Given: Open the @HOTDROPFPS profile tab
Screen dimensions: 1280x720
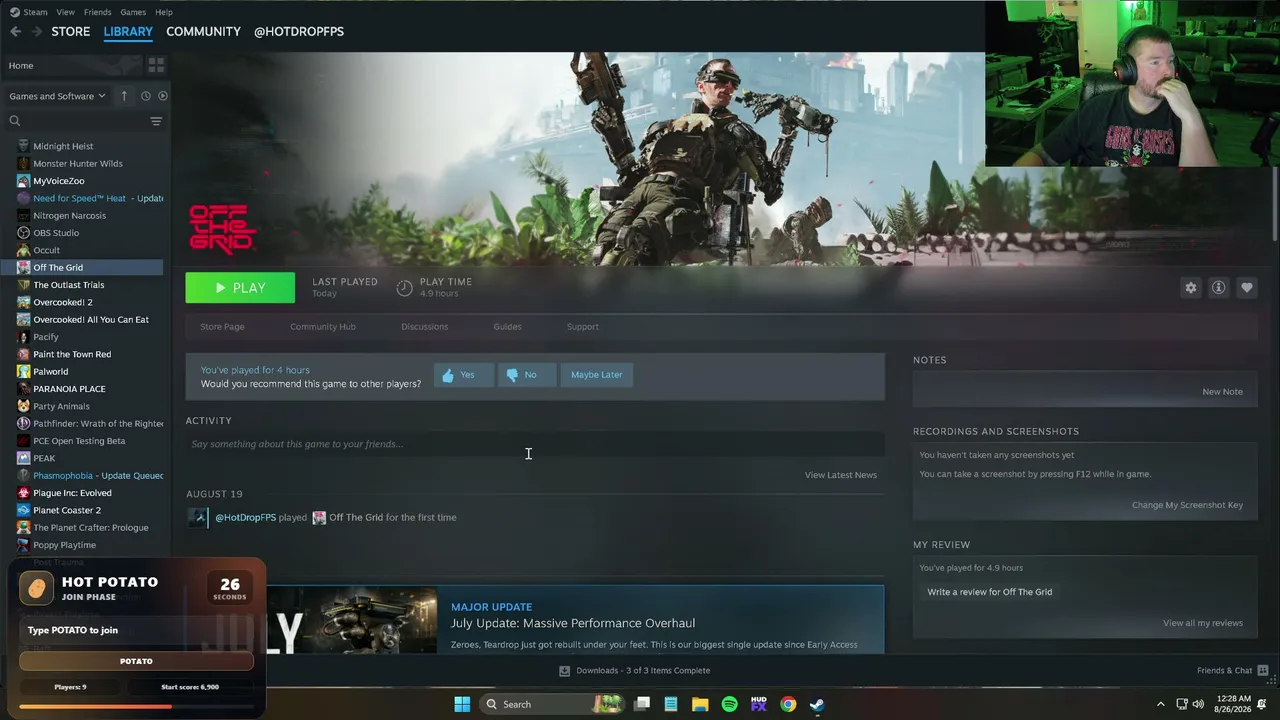Looking at the screenshot, I should [x=299, y=31].
